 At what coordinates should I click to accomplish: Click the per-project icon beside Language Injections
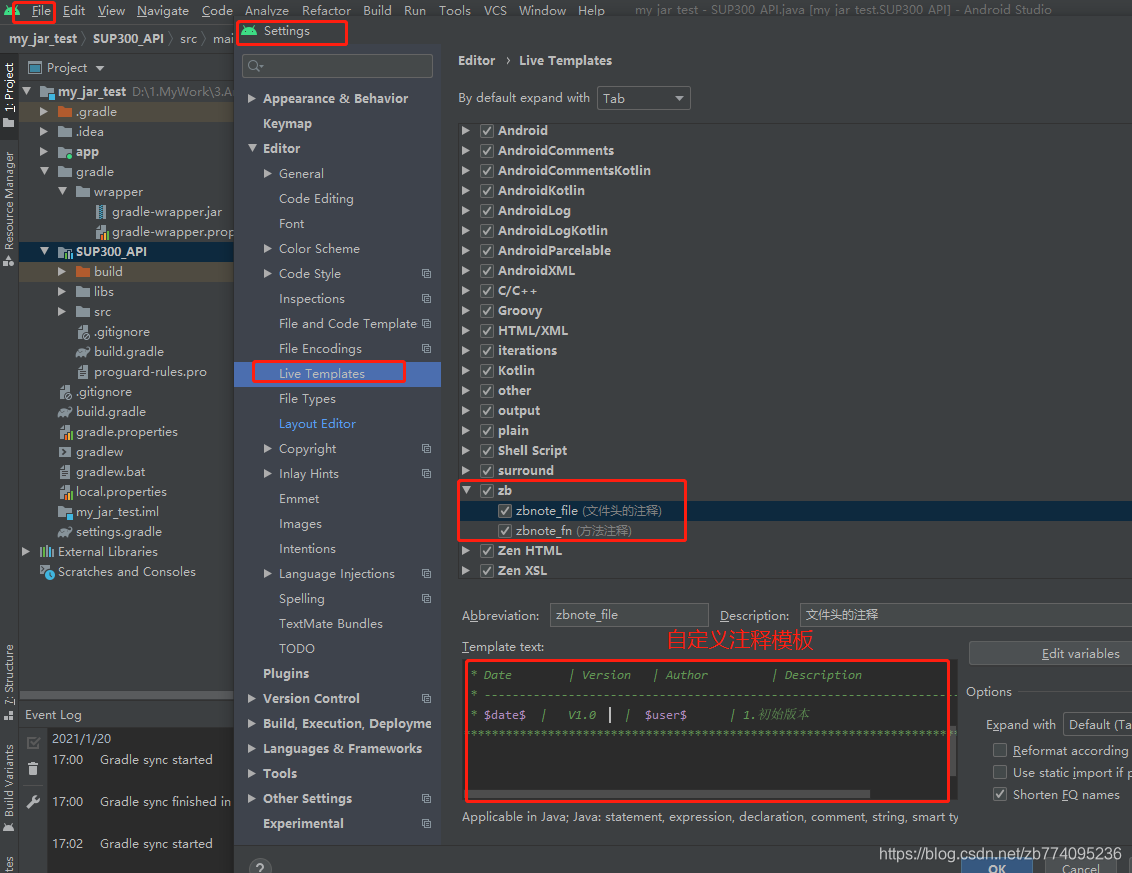point(427,573)
